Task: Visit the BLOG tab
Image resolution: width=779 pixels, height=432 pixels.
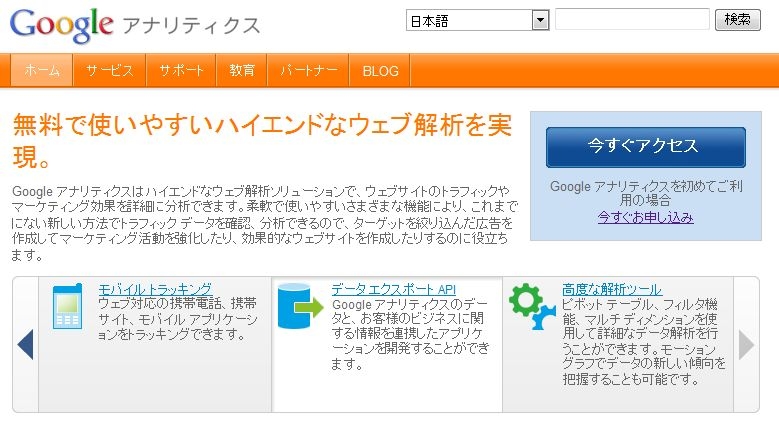Action: [x=380, y=71]
